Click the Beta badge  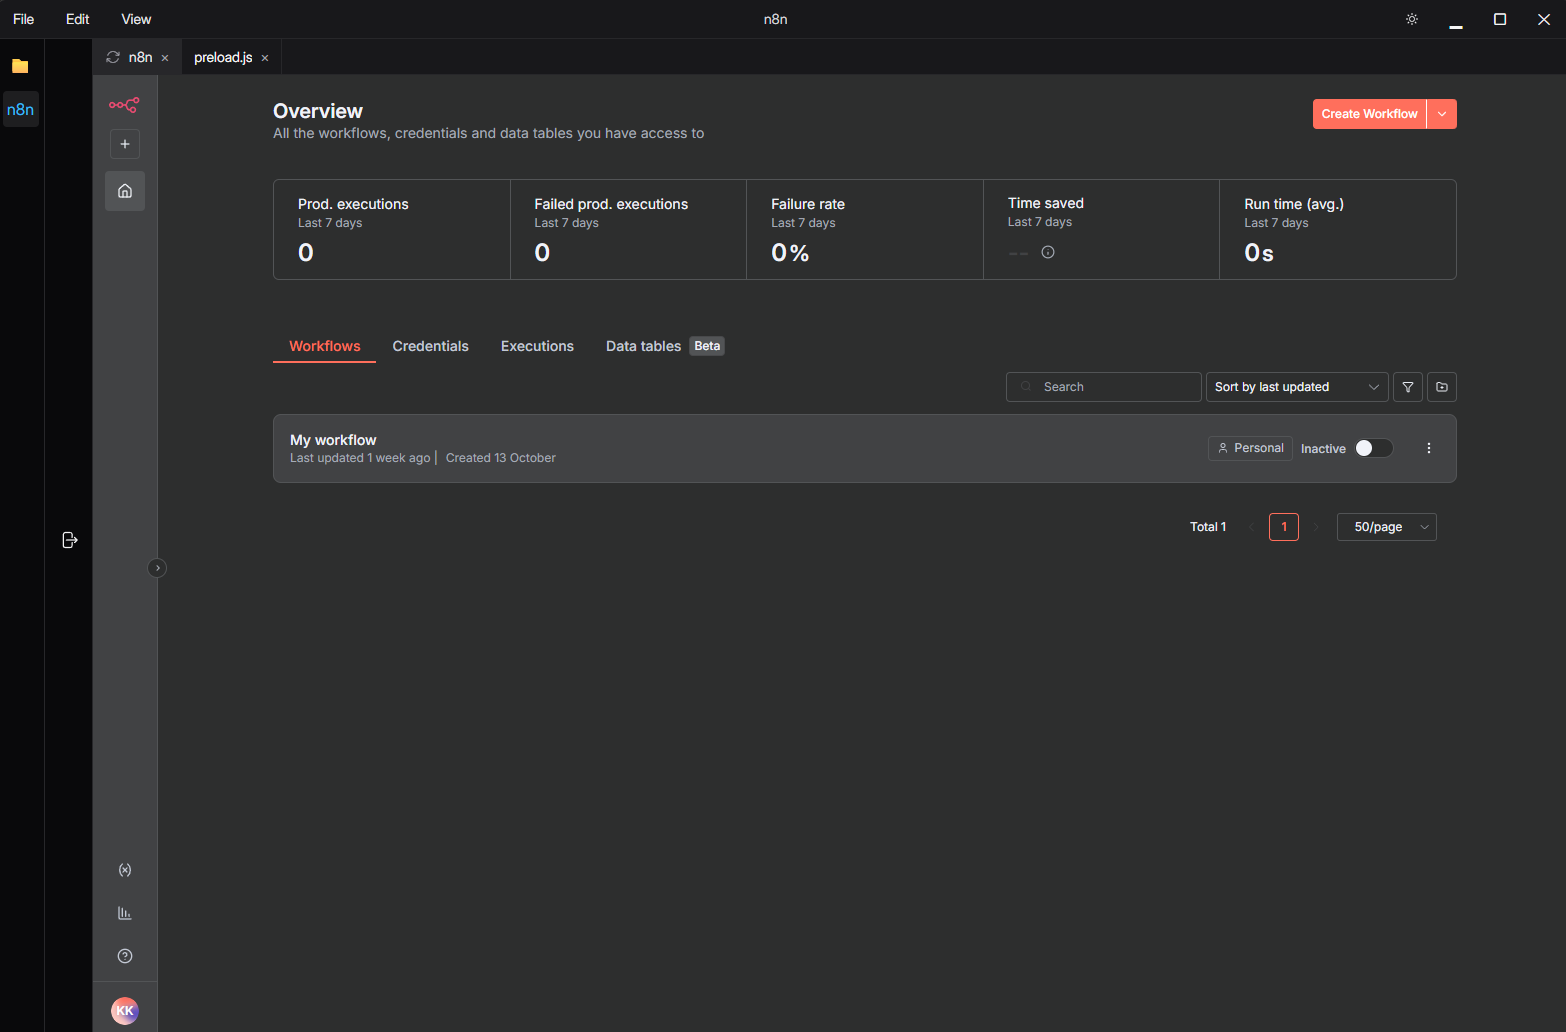(x=707, y=346)
